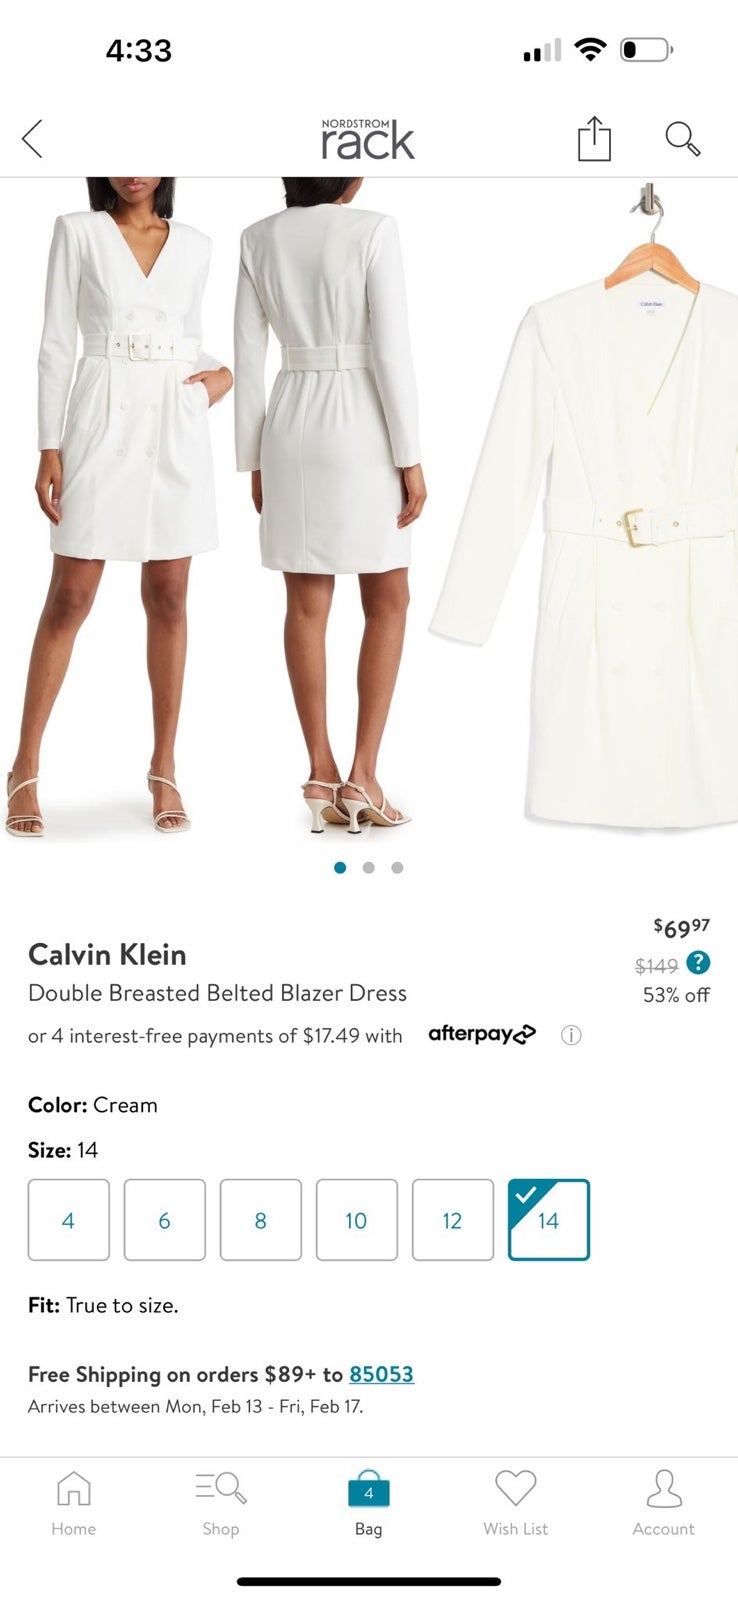738x1600 pixels.
Task: Select size 4
Action: click(69, 1220)
